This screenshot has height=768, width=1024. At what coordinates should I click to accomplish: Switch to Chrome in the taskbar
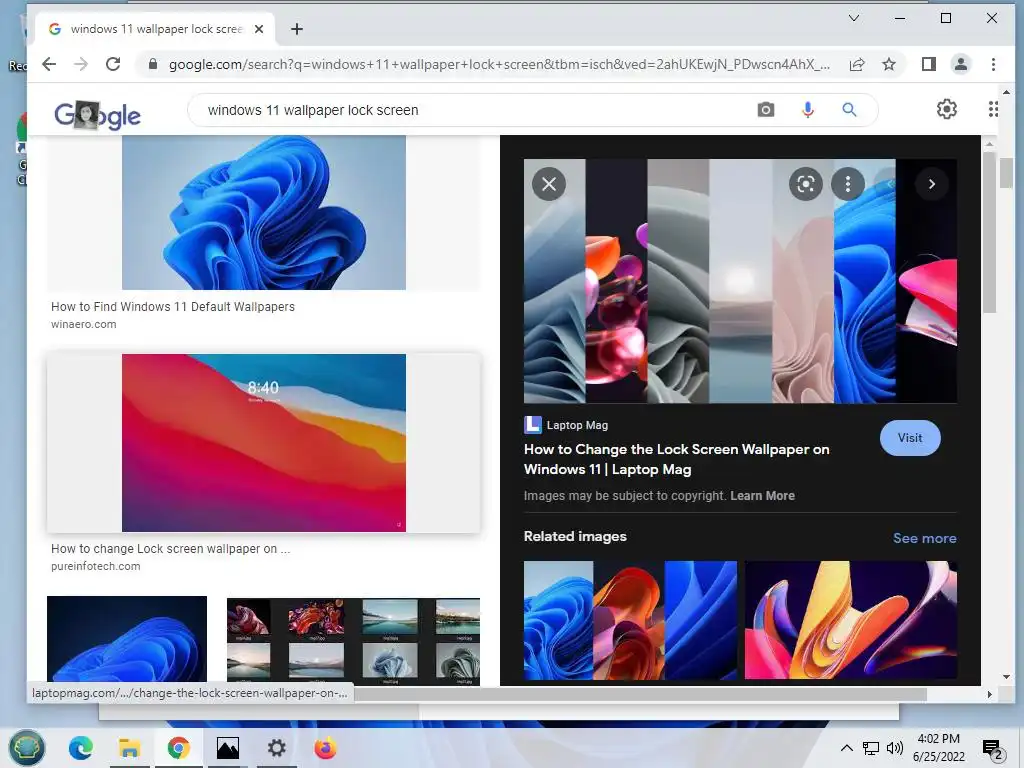coord(178,748)
